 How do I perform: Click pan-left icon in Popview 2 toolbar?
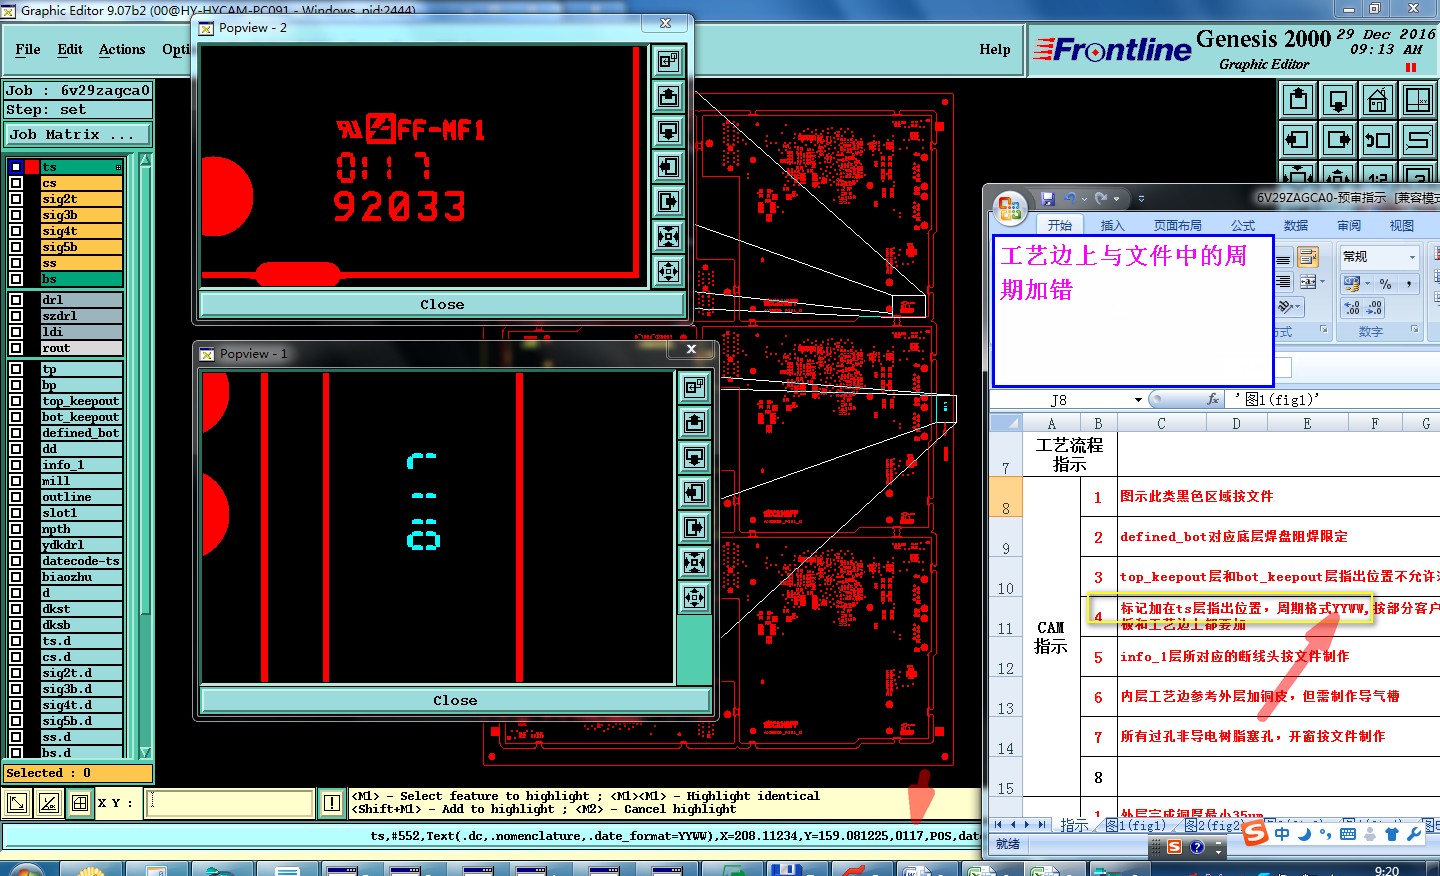point(668,166)
